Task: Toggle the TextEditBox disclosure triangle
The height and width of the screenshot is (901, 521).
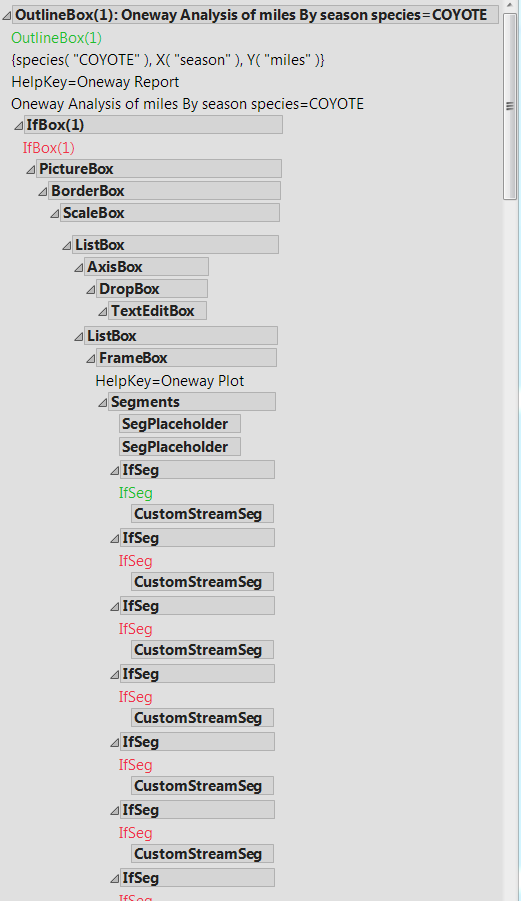Action: [103, 312]
